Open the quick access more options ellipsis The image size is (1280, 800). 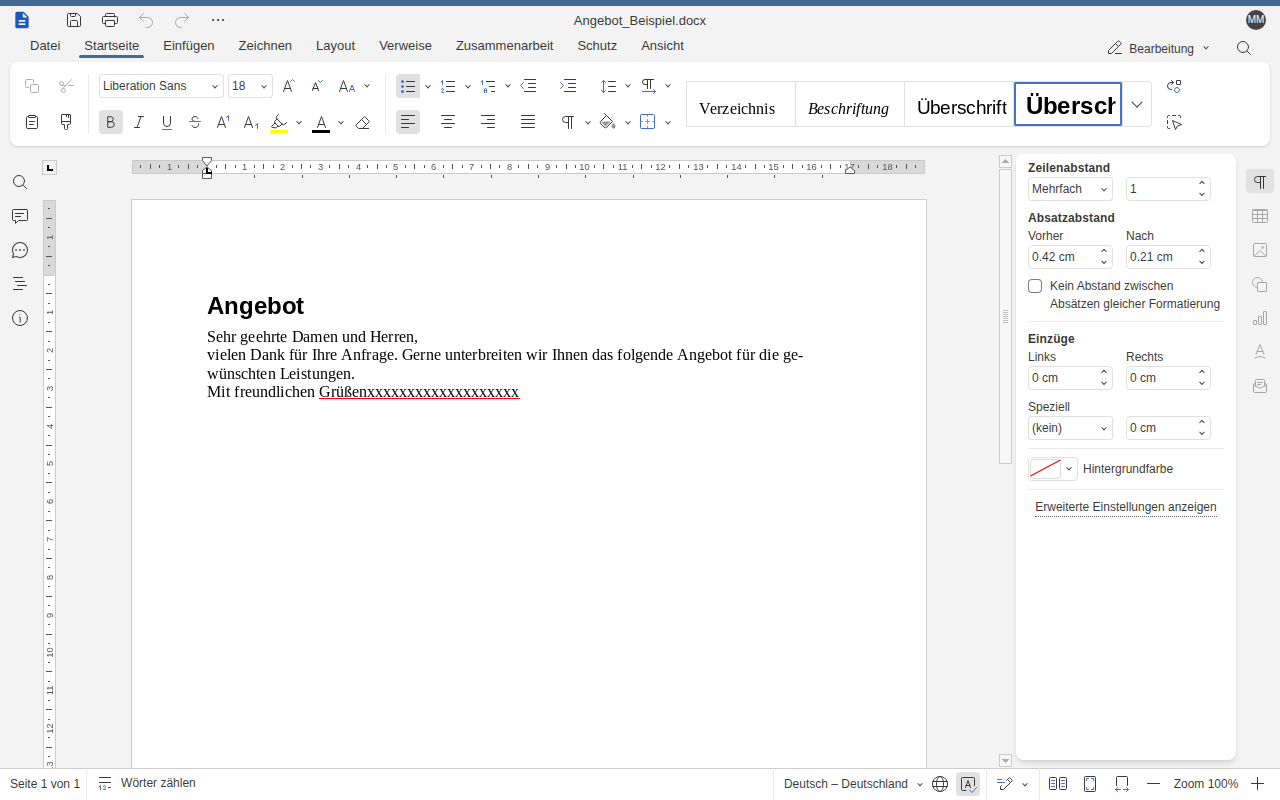point(218,20)
